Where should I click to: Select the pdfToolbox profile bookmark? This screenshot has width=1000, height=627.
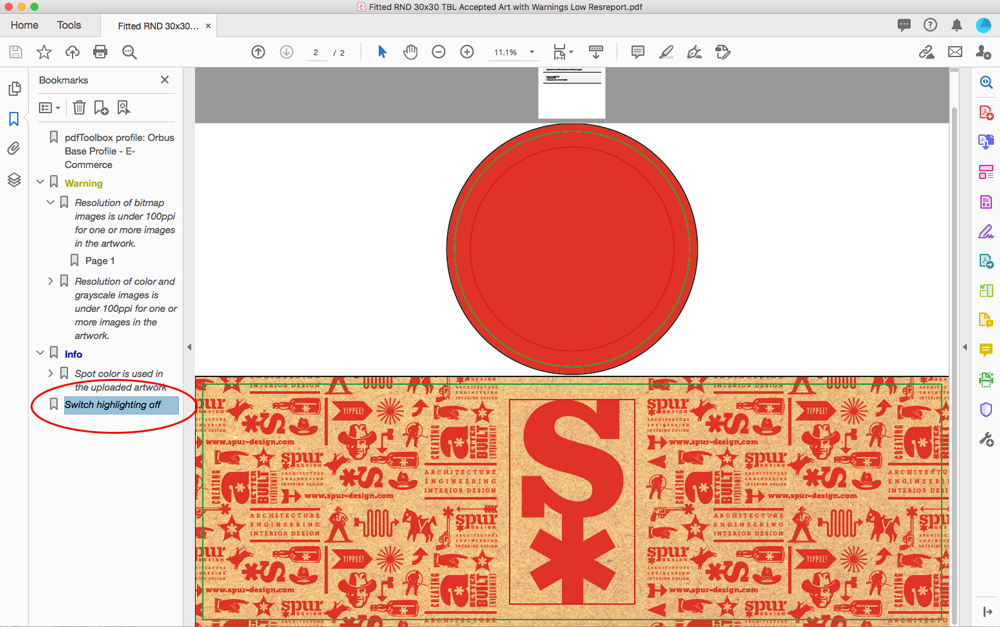119,151
